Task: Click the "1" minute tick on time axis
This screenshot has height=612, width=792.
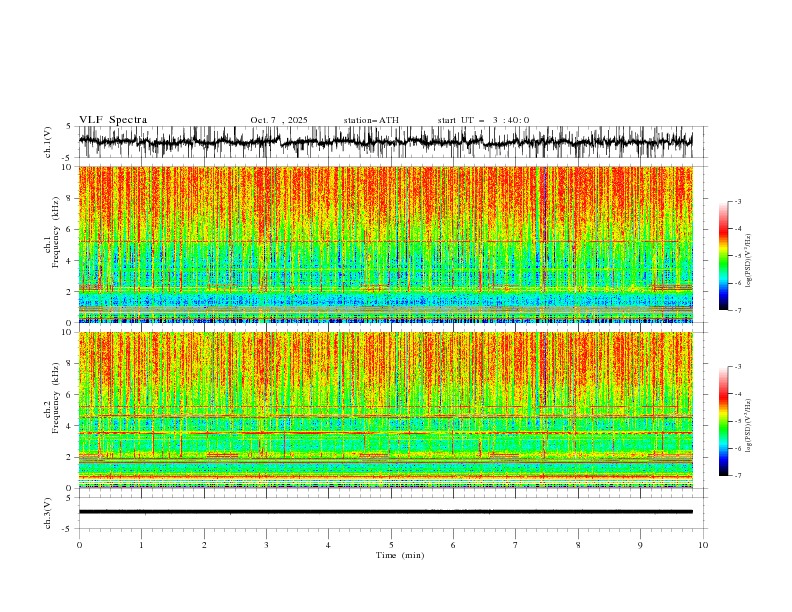Action: (x=141, y=545)
